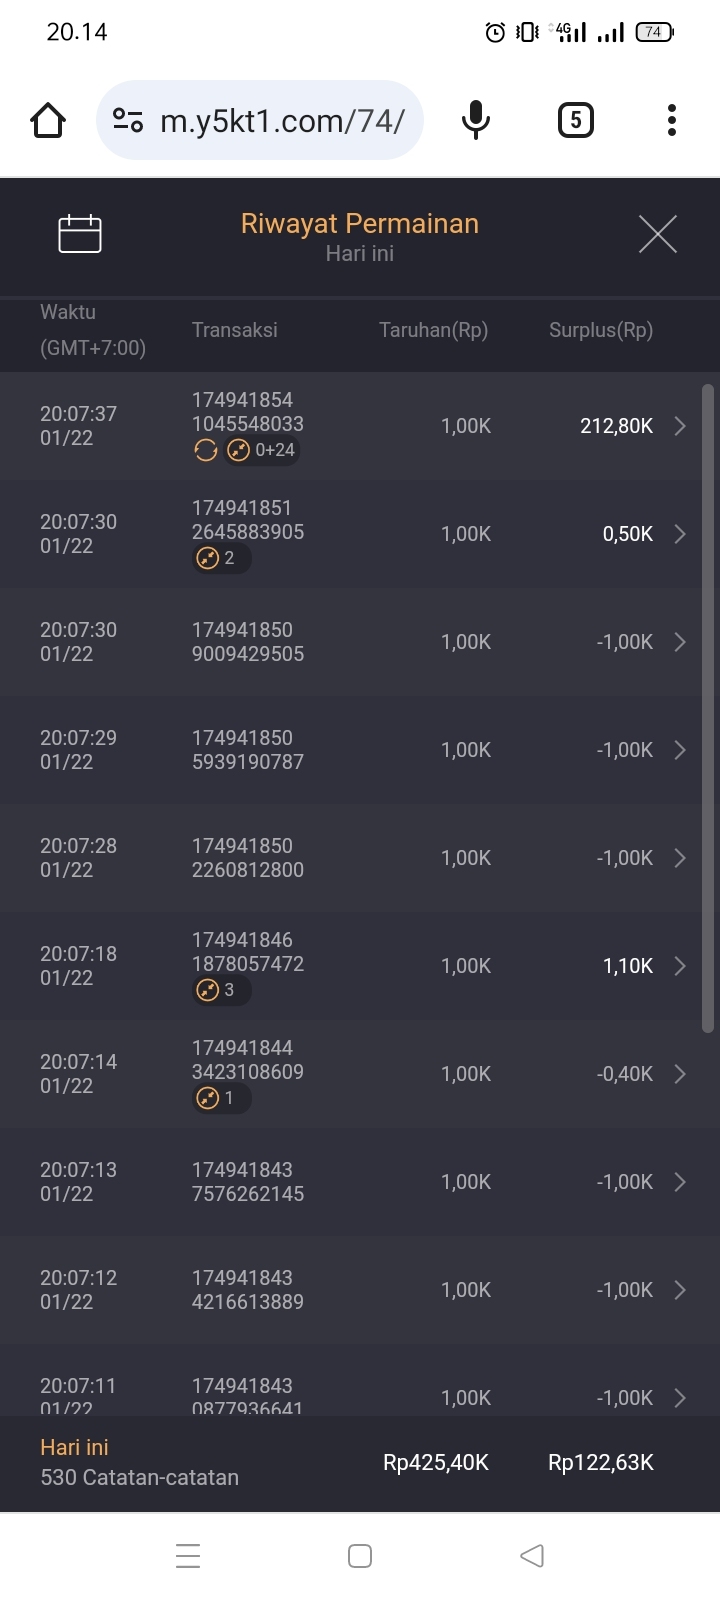The image size is (720, 1600).
Task: Tap the Android back navigation button
Action: [x=532, y=1556]
